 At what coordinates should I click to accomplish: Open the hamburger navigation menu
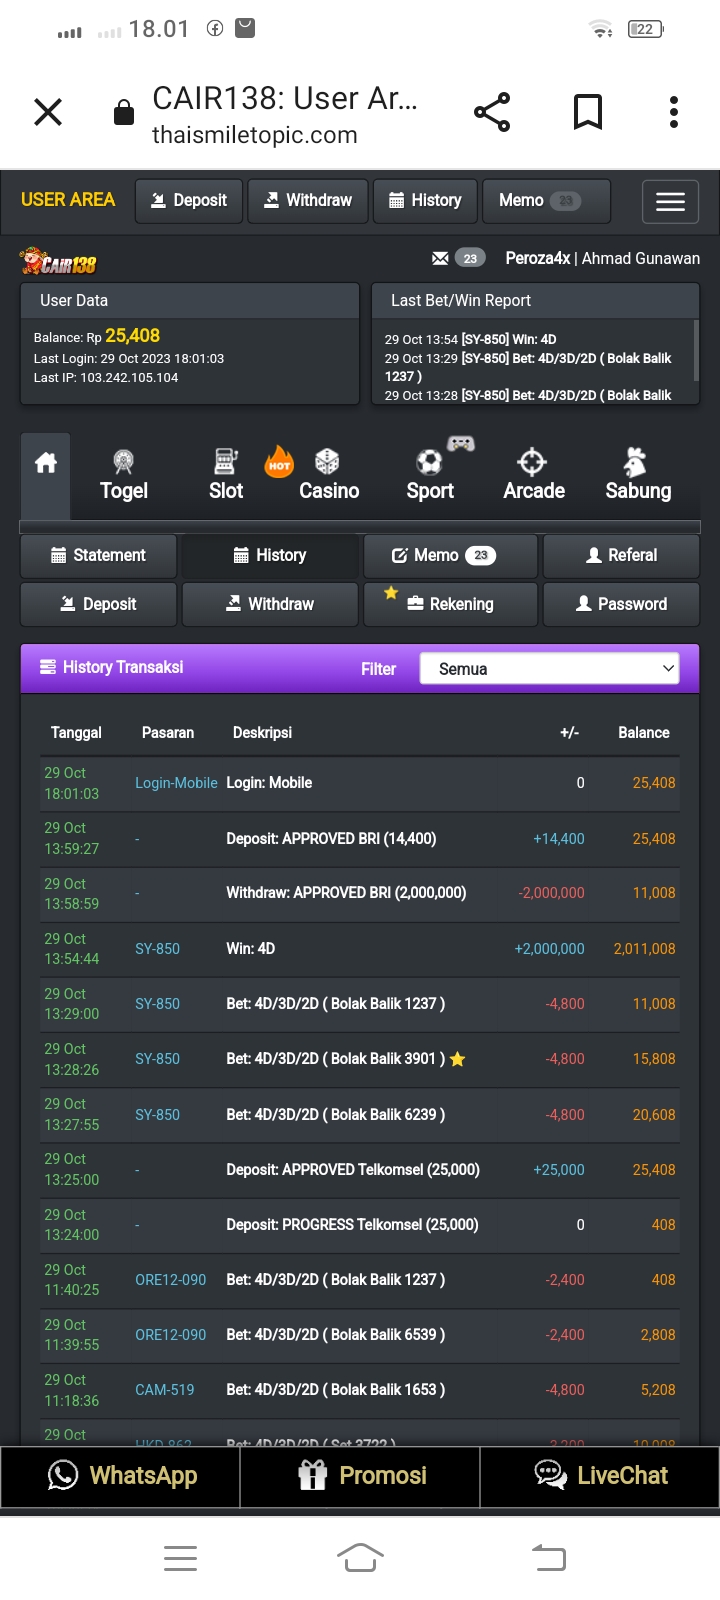(x=670, y=201)
